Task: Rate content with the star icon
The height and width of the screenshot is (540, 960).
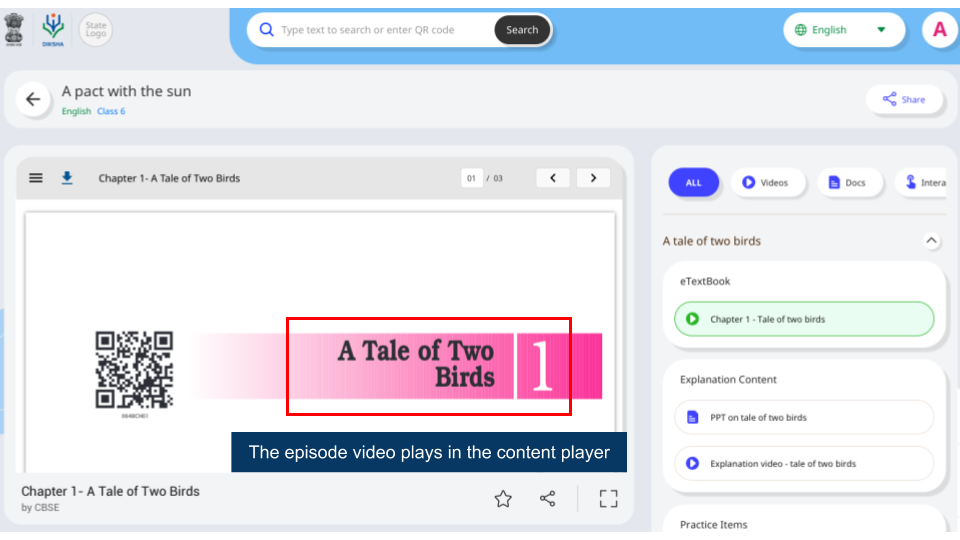Action: (503, 498)
